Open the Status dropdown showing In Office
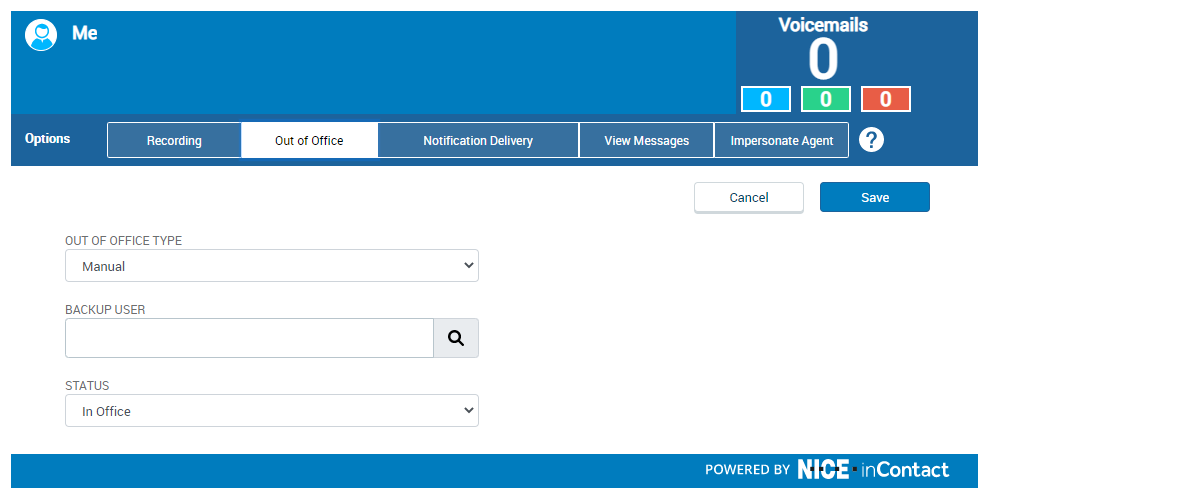The height and width of the screenshot is (503, 1188). (272, 411)
